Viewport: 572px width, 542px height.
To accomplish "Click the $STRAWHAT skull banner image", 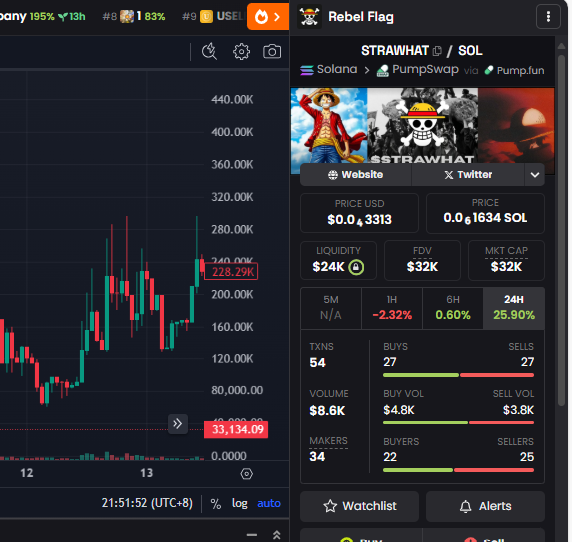I will [x=422, y=125].
